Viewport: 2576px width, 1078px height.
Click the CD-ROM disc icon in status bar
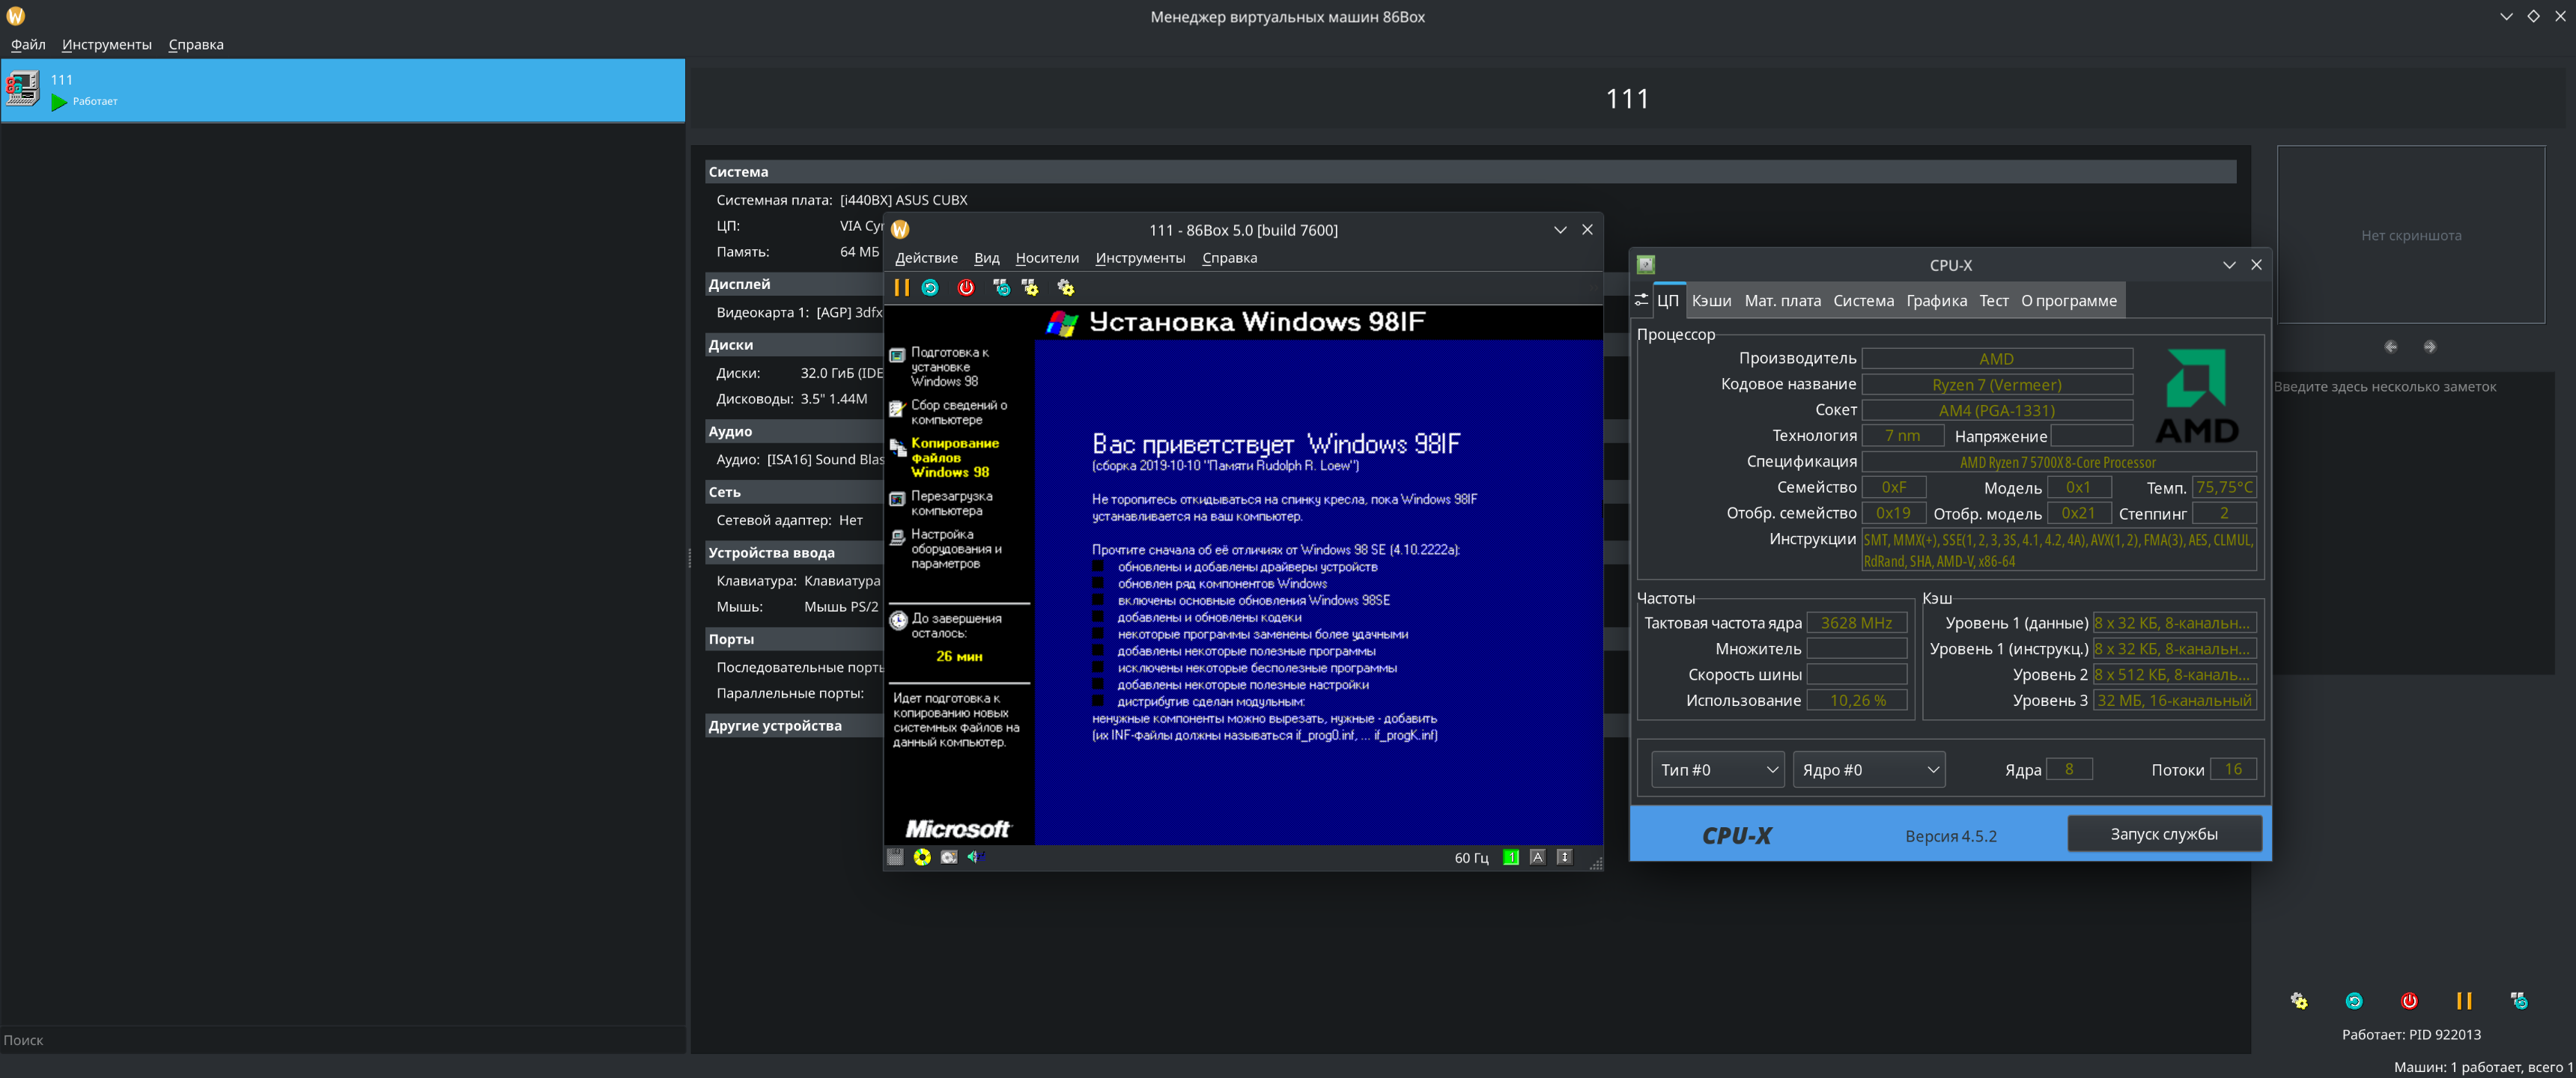pos(922,857)
